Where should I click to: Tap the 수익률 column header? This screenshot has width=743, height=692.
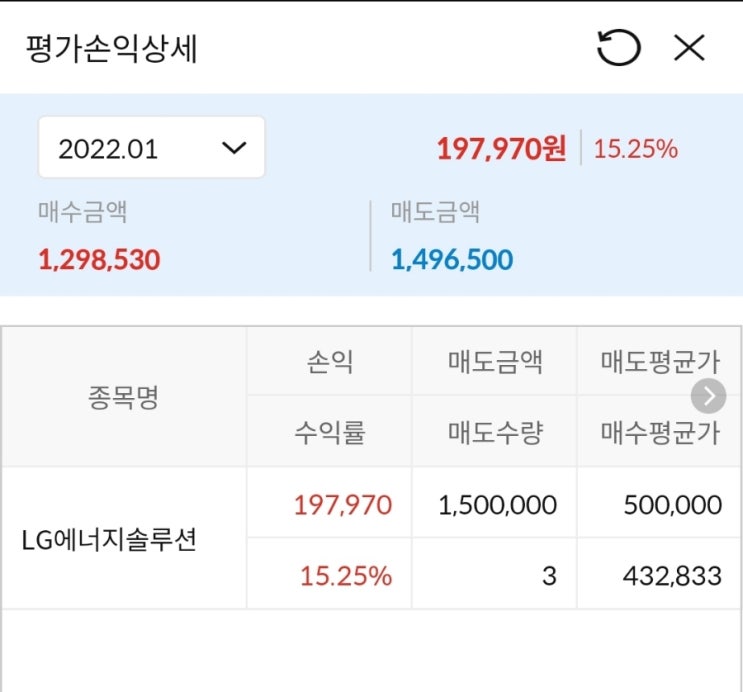pos(330,432)
